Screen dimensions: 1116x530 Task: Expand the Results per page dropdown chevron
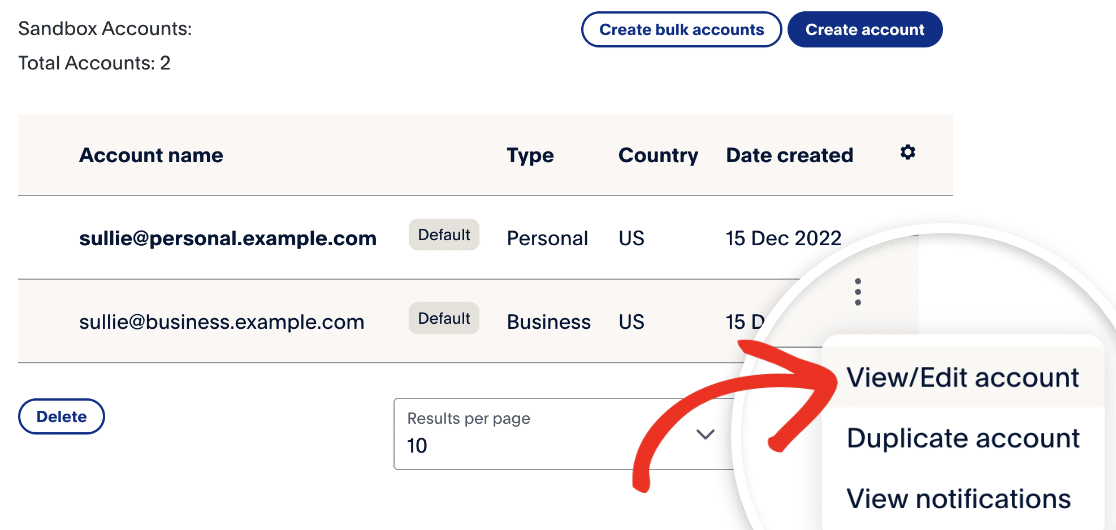(705, 434)
